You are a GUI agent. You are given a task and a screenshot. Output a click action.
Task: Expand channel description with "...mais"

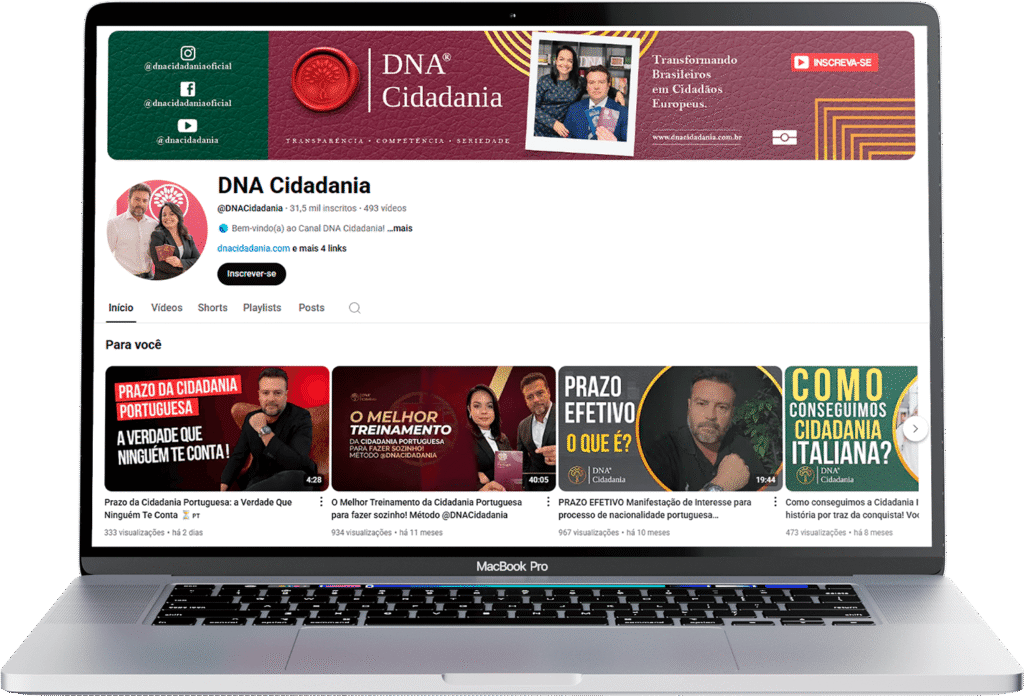tap(400, 228)
